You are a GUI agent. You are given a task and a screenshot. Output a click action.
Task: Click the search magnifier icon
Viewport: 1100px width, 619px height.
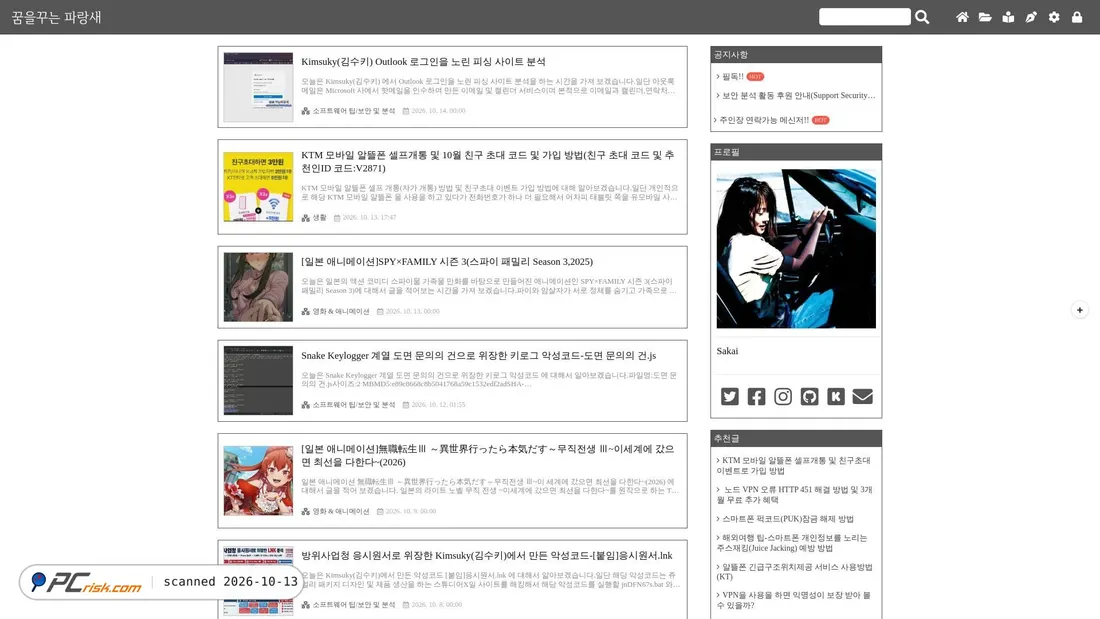coord(922,17)
